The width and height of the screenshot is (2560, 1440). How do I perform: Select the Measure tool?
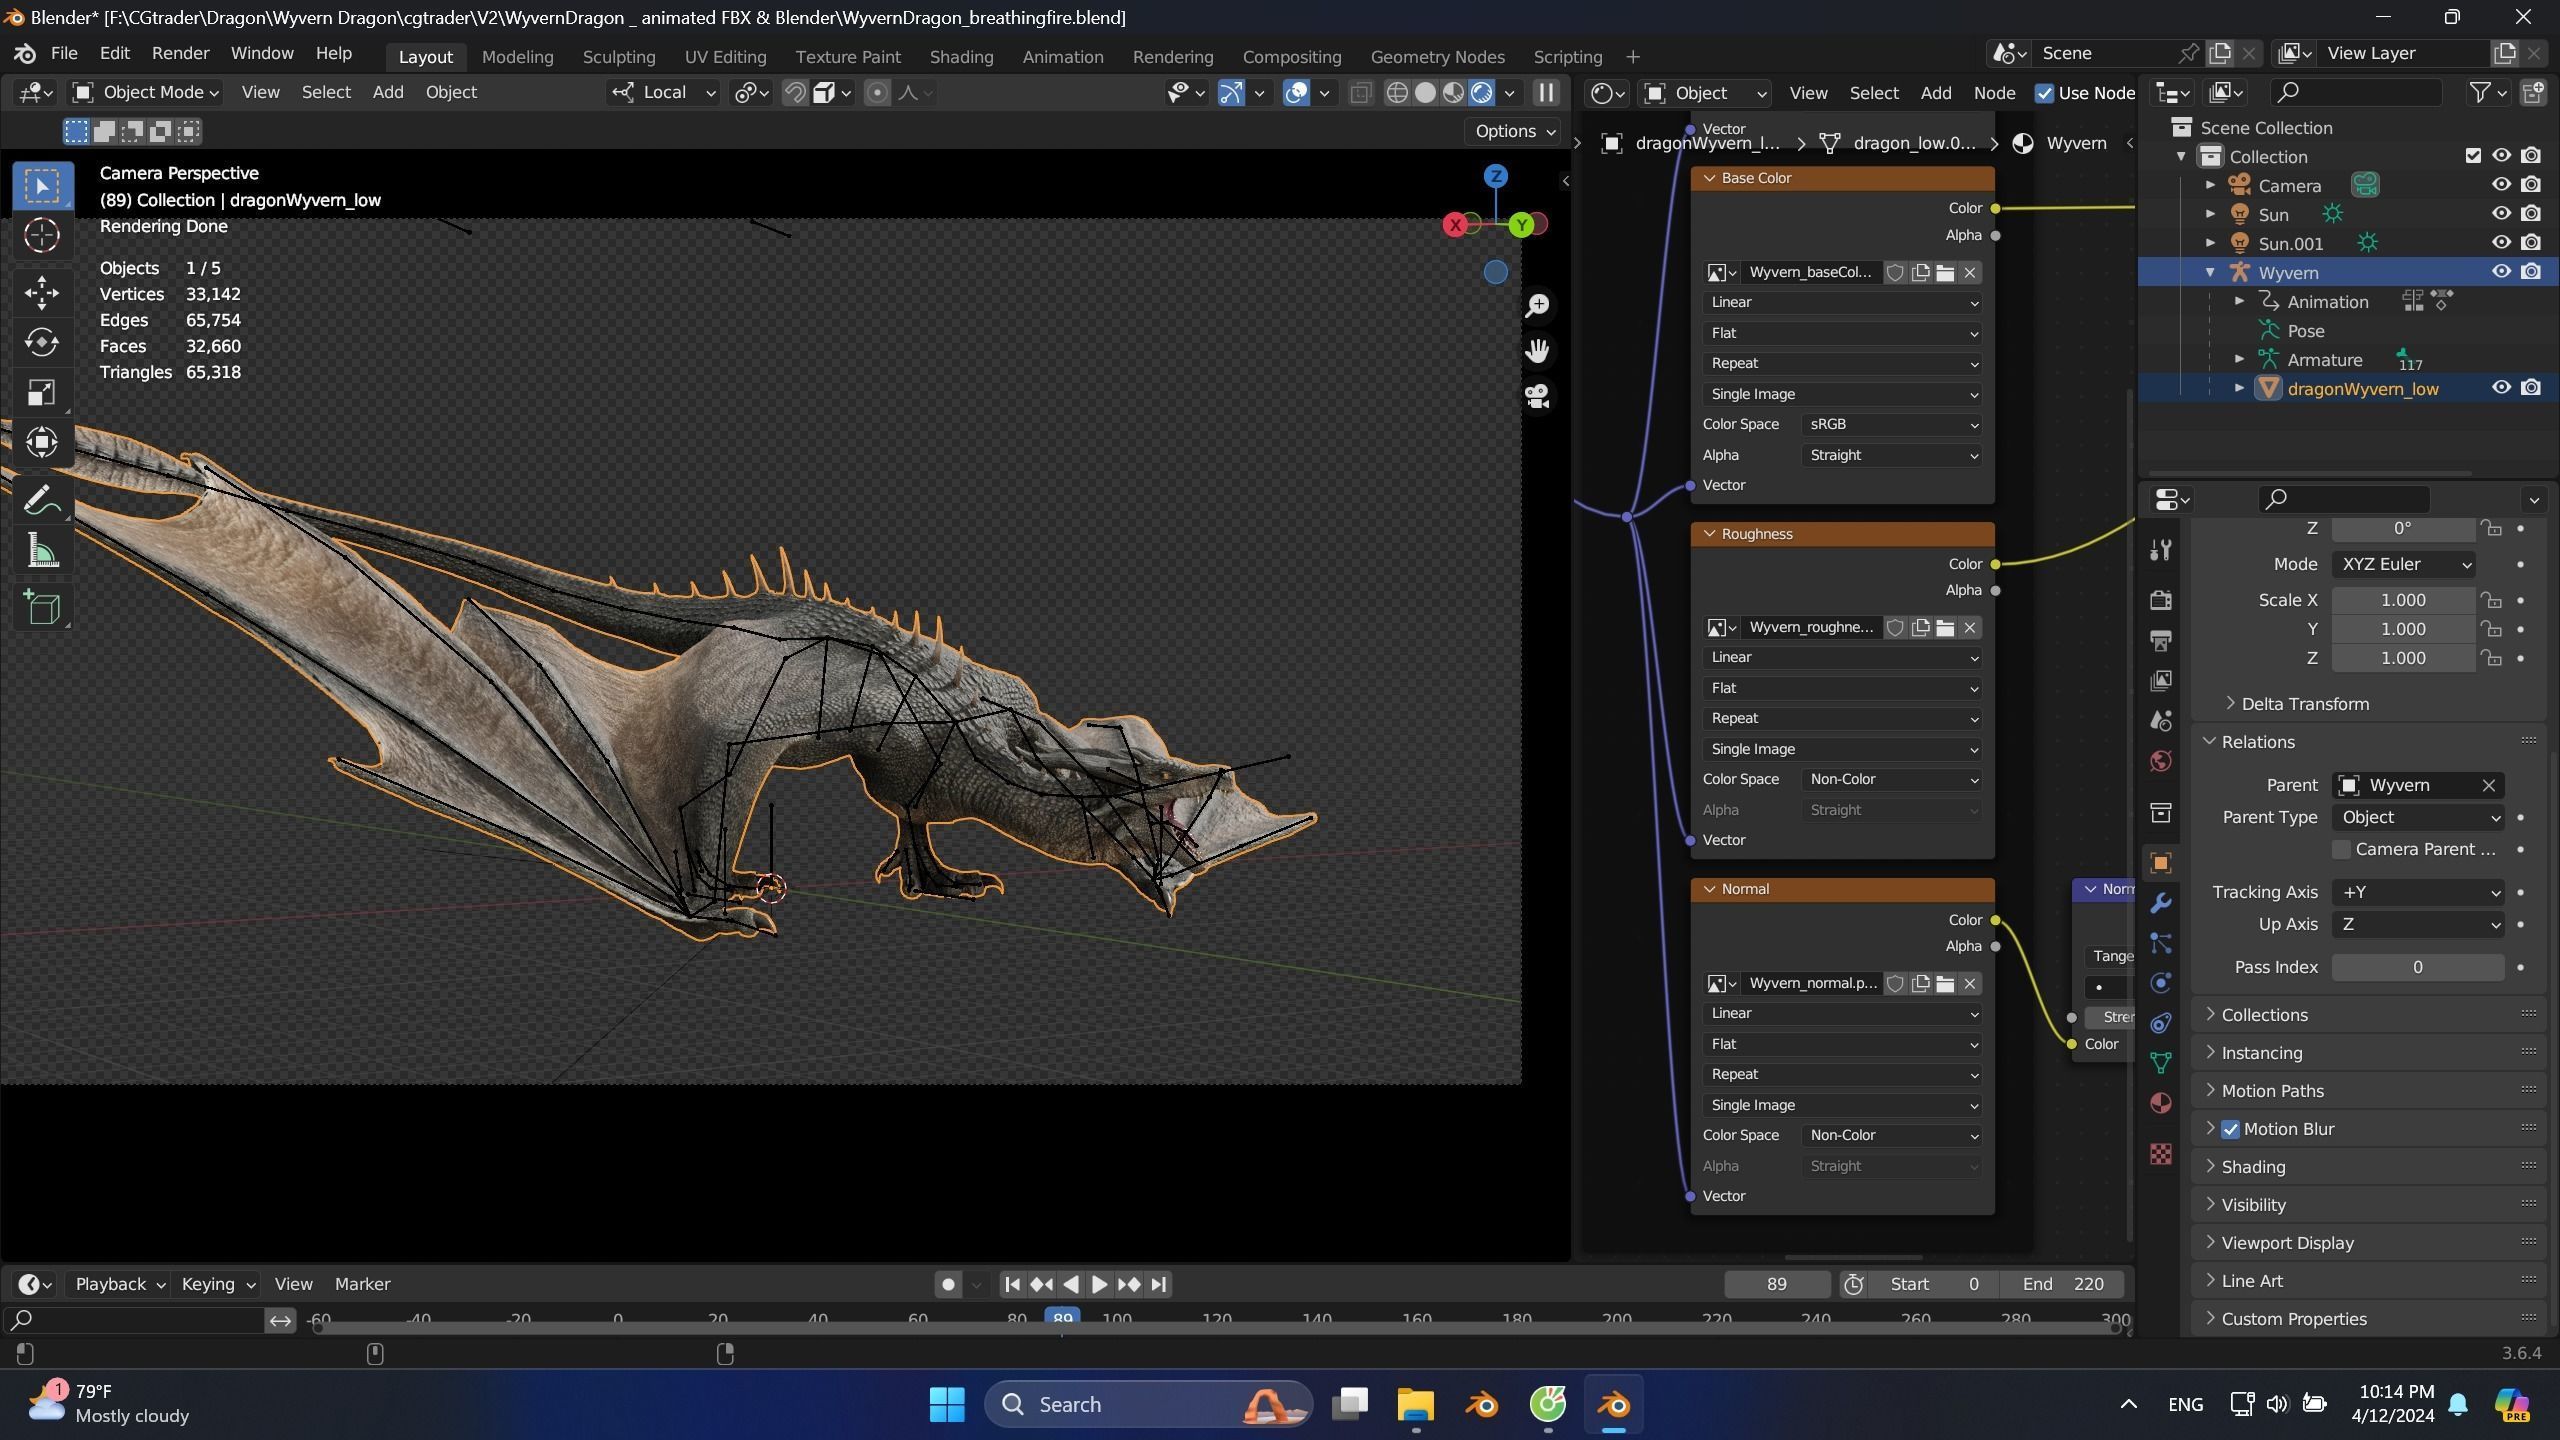42,550
